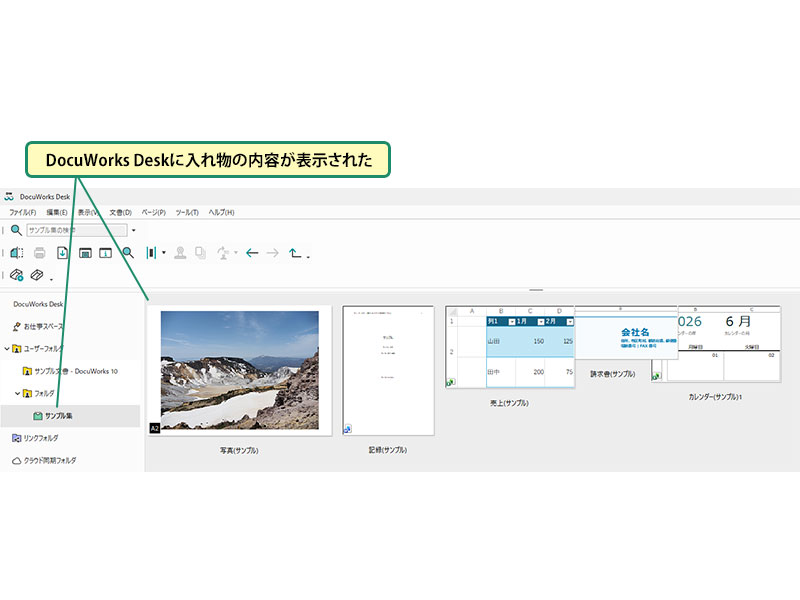Click the import document icon with down arrow

click(x=62, y=253)
